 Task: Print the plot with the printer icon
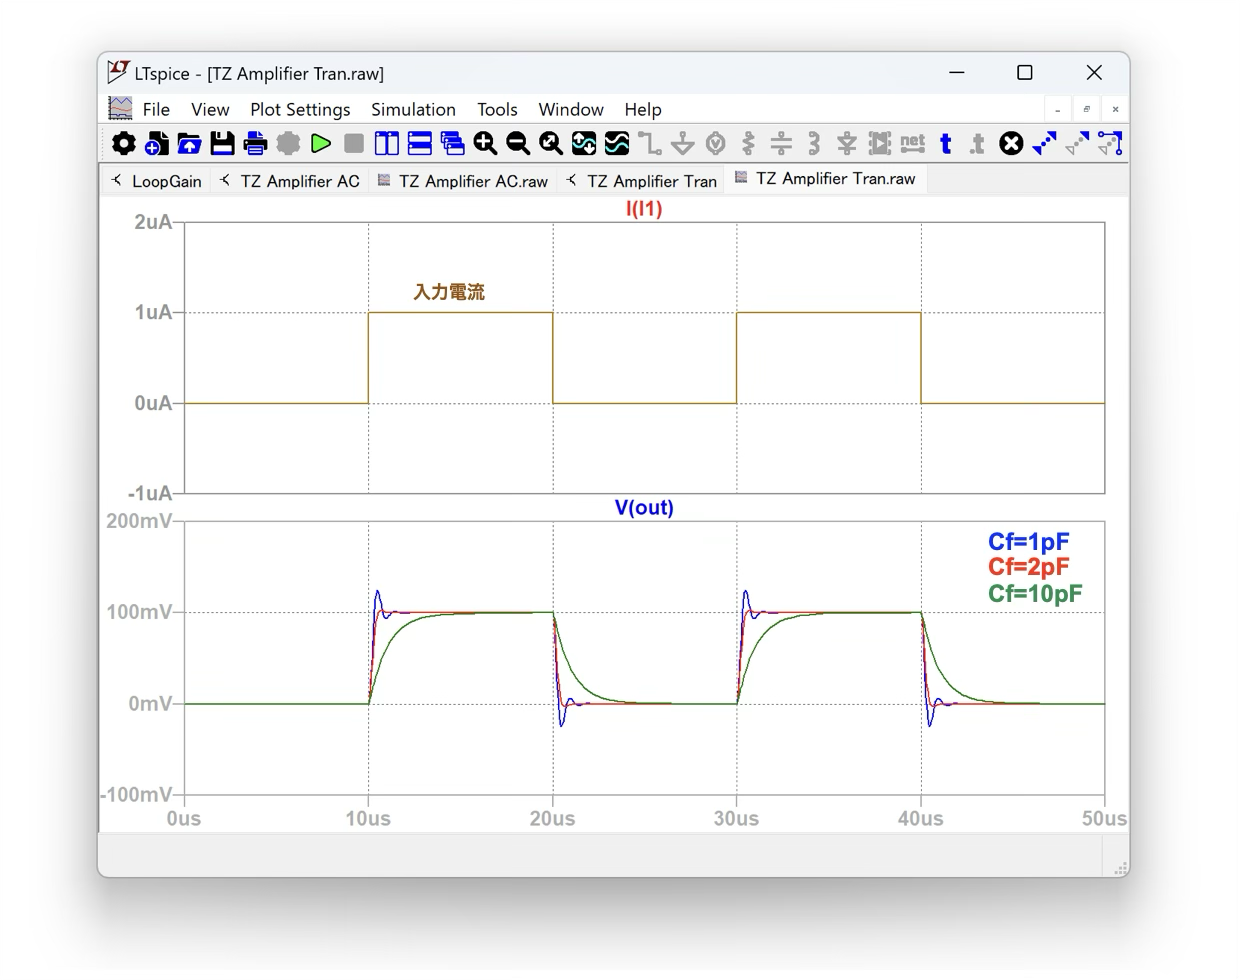(255, 144)
